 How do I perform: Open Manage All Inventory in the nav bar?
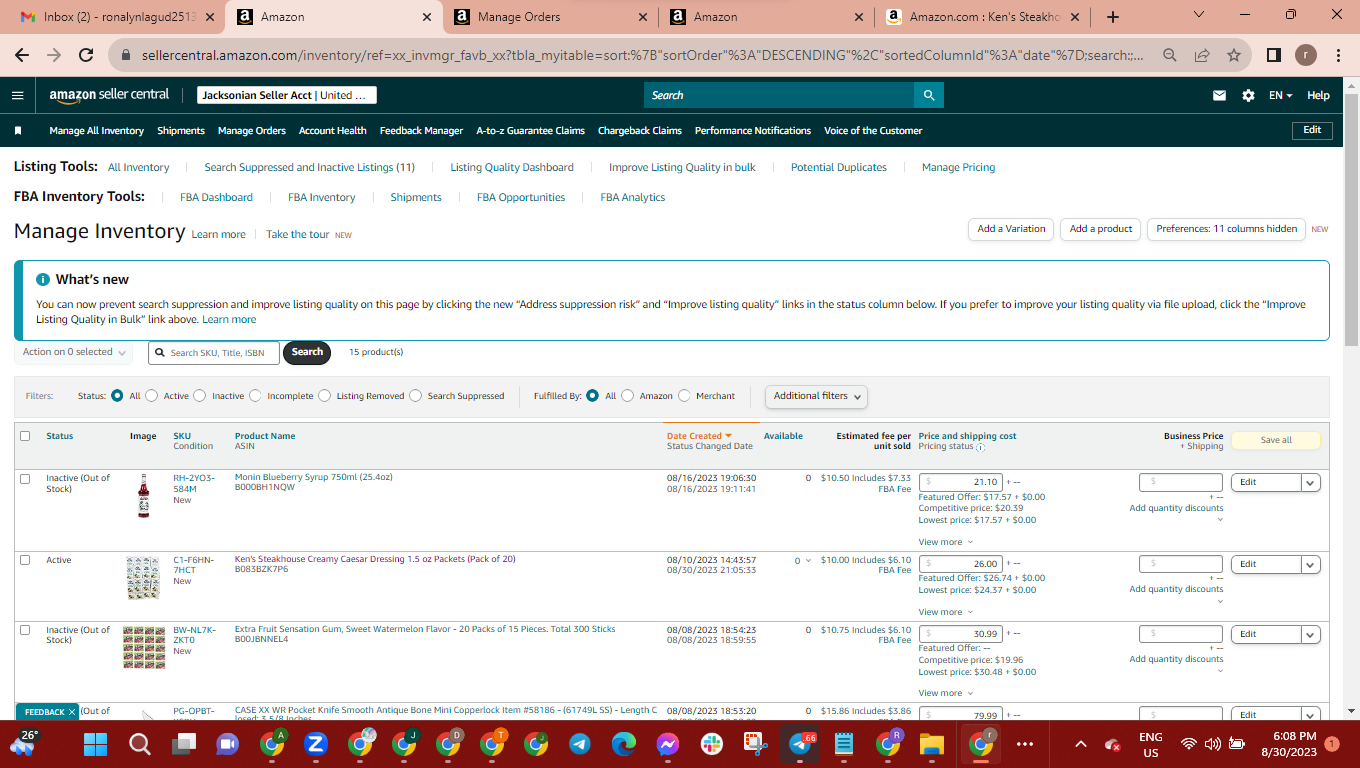pos(97,131)
